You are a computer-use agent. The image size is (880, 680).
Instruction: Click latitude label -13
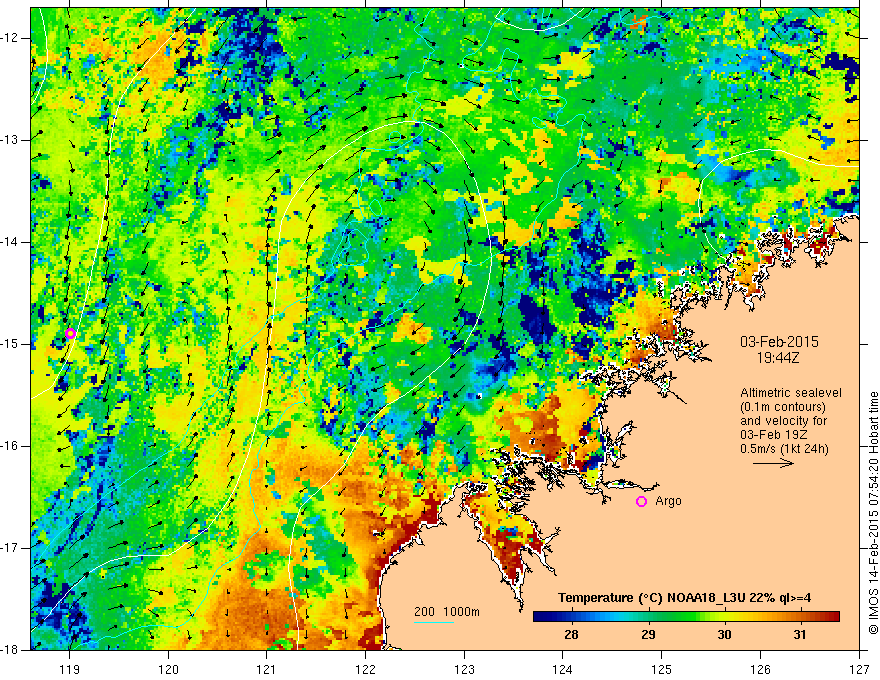[x=11, y=140]
